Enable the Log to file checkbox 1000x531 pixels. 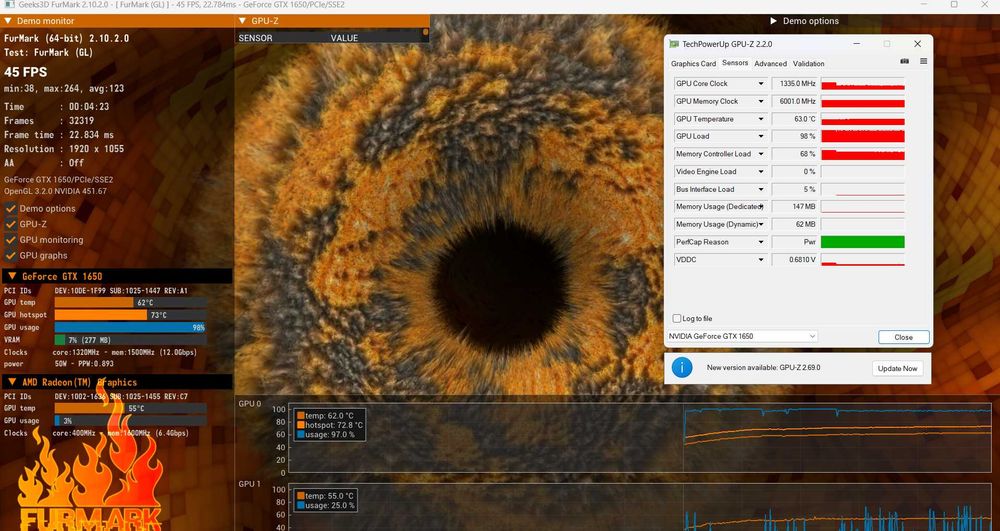pos(677,318)
